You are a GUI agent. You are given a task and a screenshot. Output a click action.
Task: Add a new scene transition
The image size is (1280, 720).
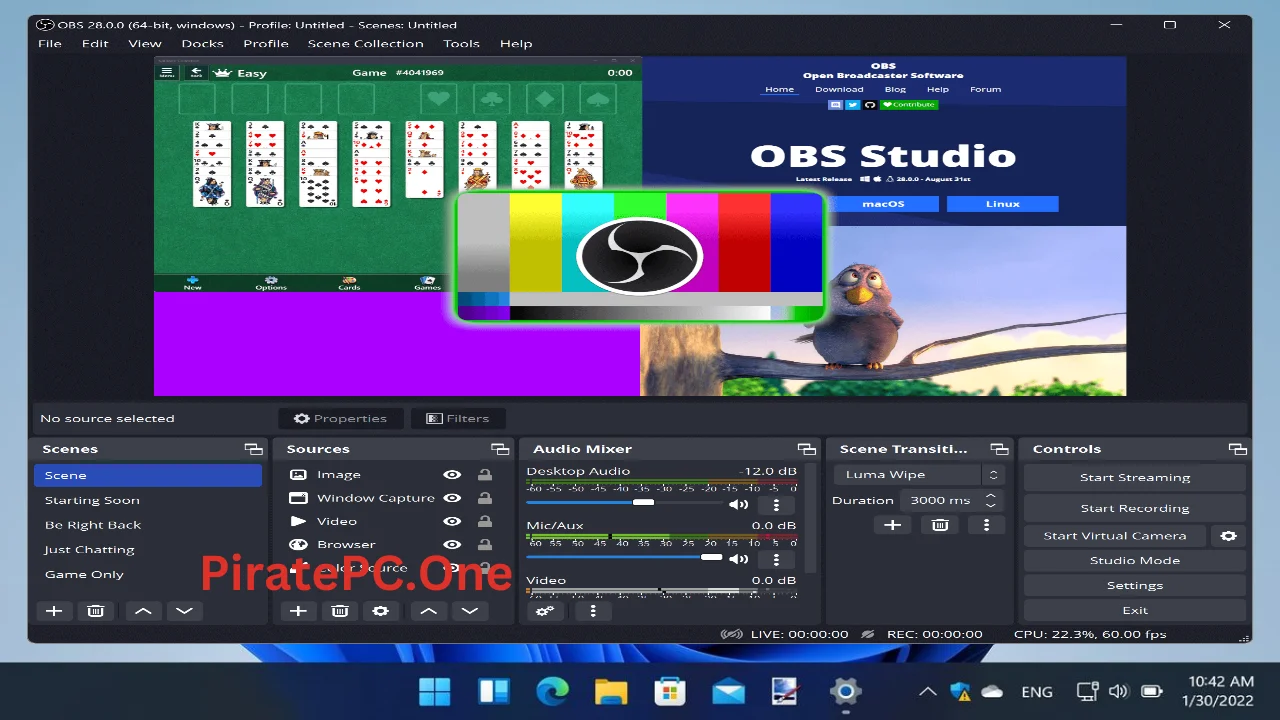(x=893, y=525)
